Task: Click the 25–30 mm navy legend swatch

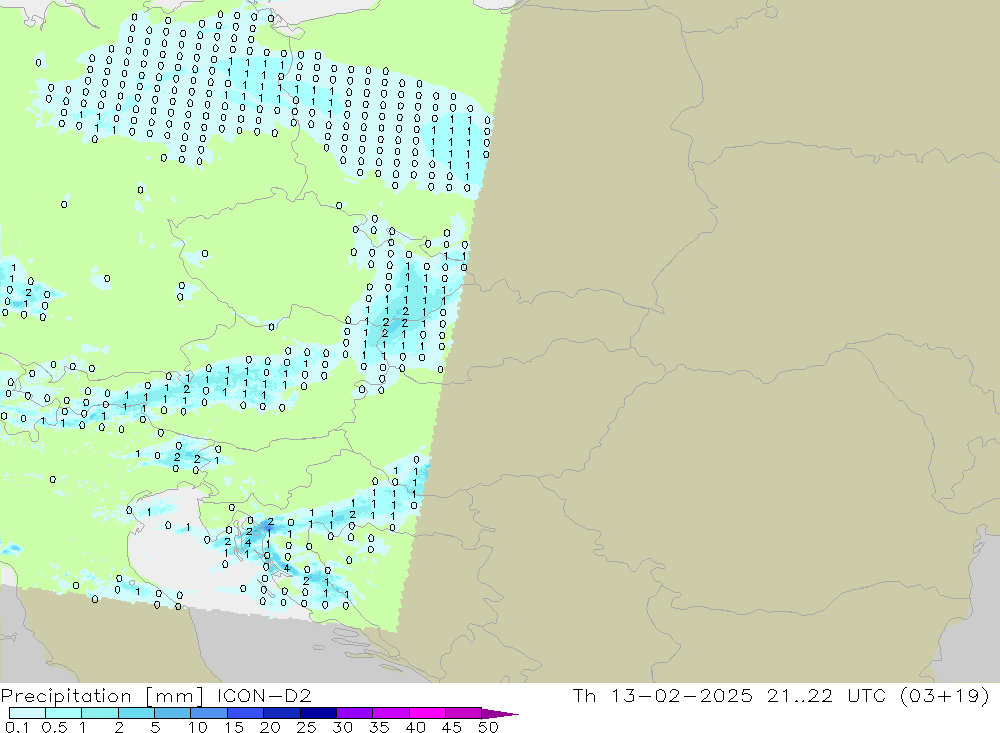Action: (x=318, y=713)
